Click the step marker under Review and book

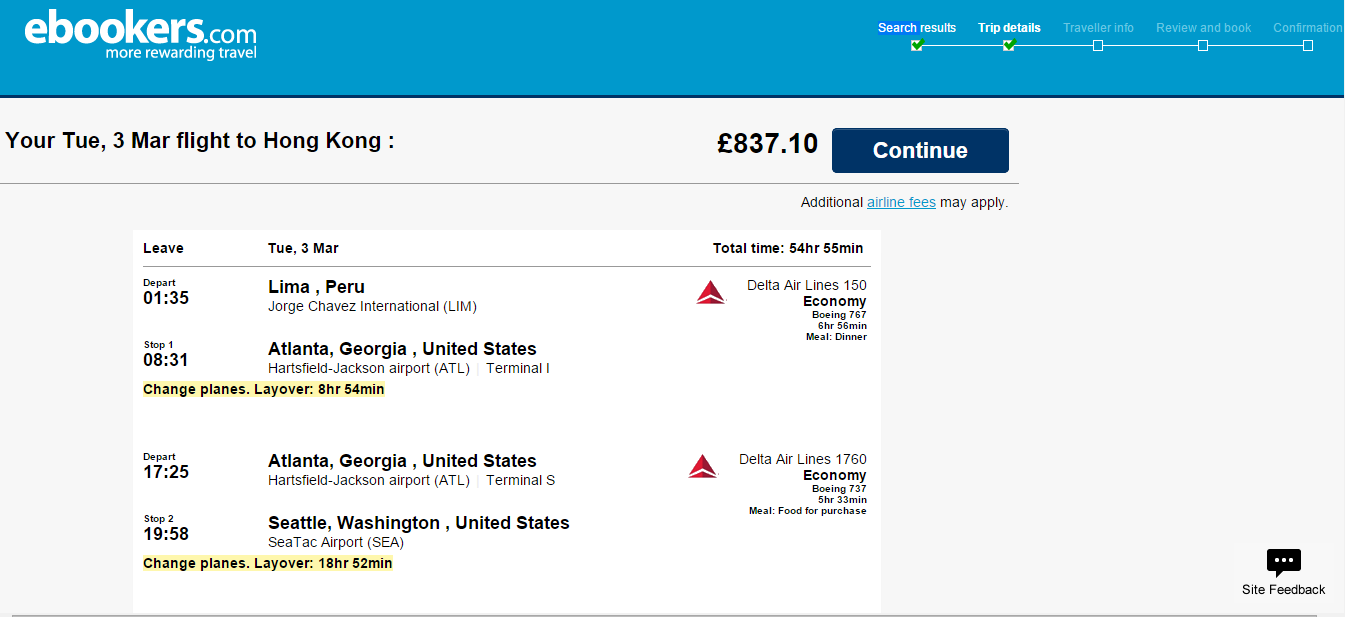[x=1203, y=45]
